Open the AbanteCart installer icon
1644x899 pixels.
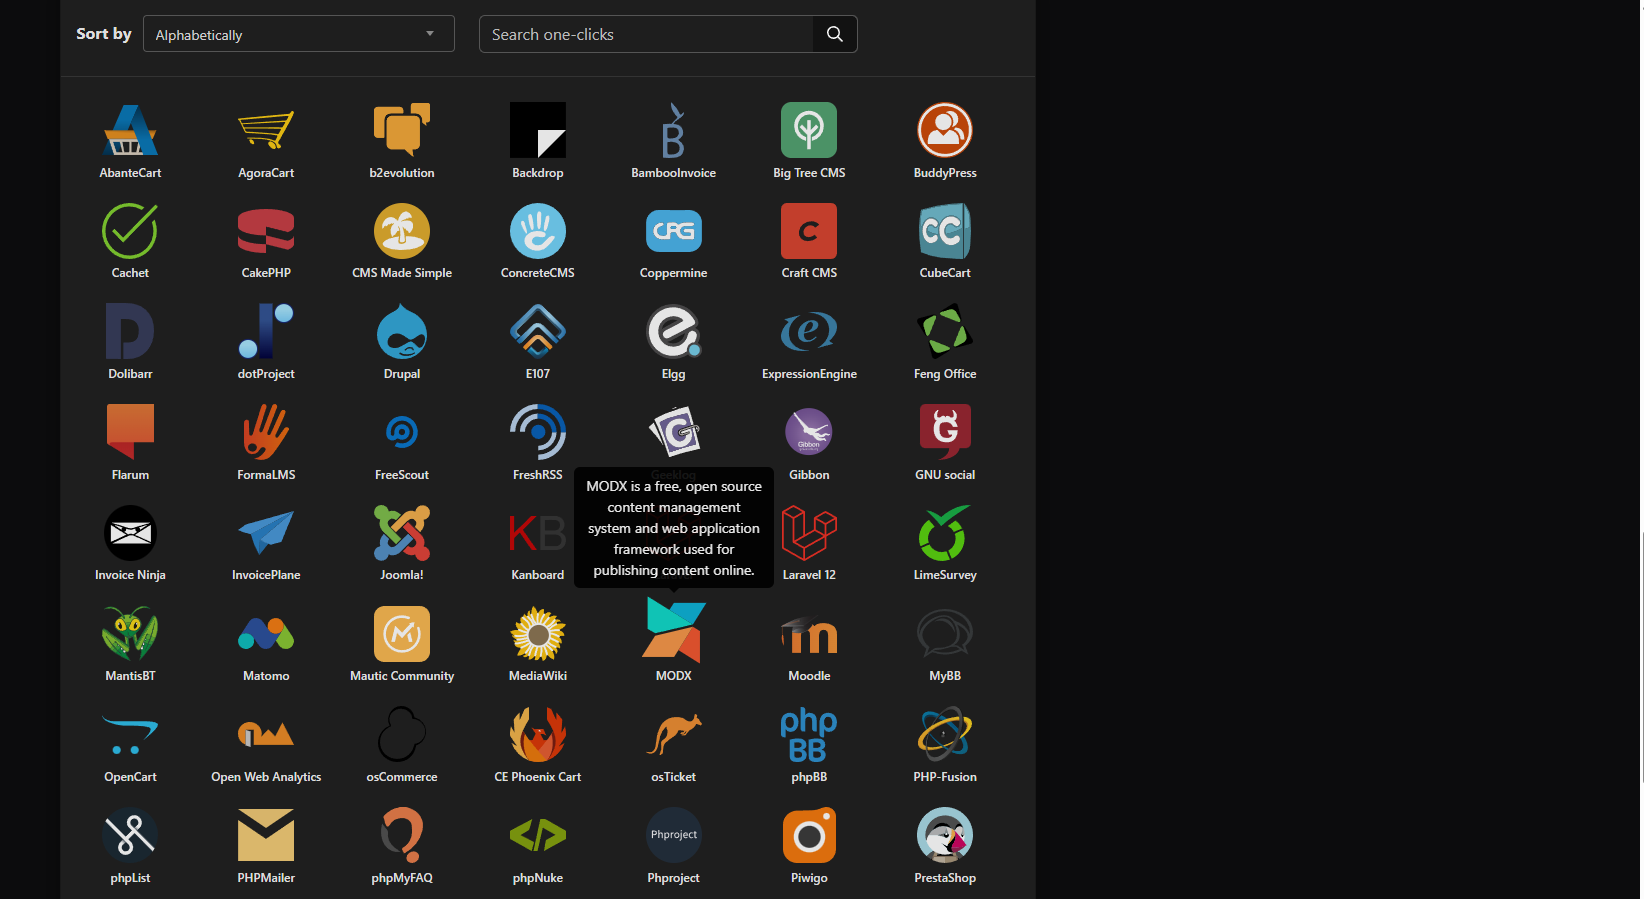(130, 130)
